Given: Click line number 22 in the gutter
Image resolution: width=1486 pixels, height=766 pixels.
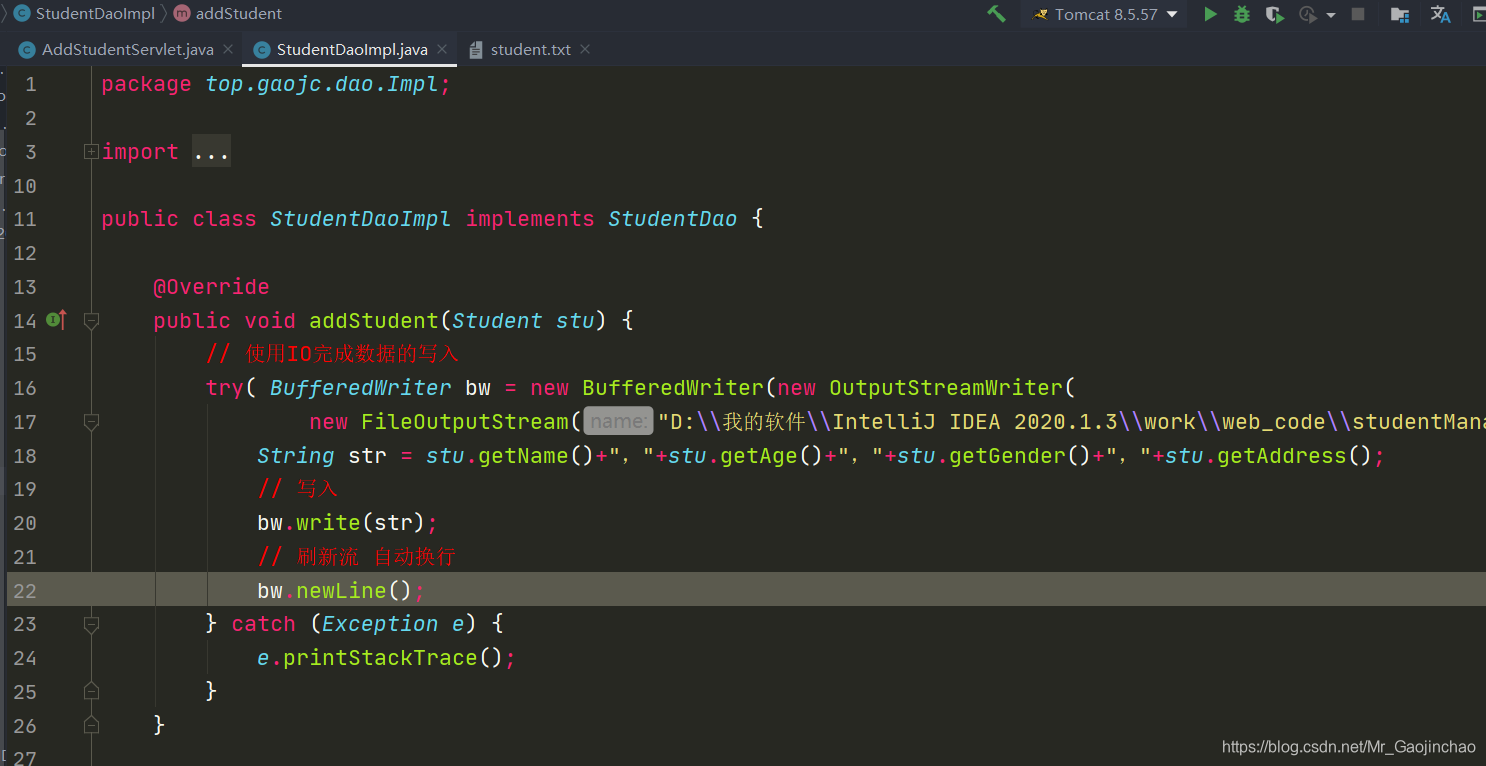Looking at the screenshot, I should (x=25, y=590).
